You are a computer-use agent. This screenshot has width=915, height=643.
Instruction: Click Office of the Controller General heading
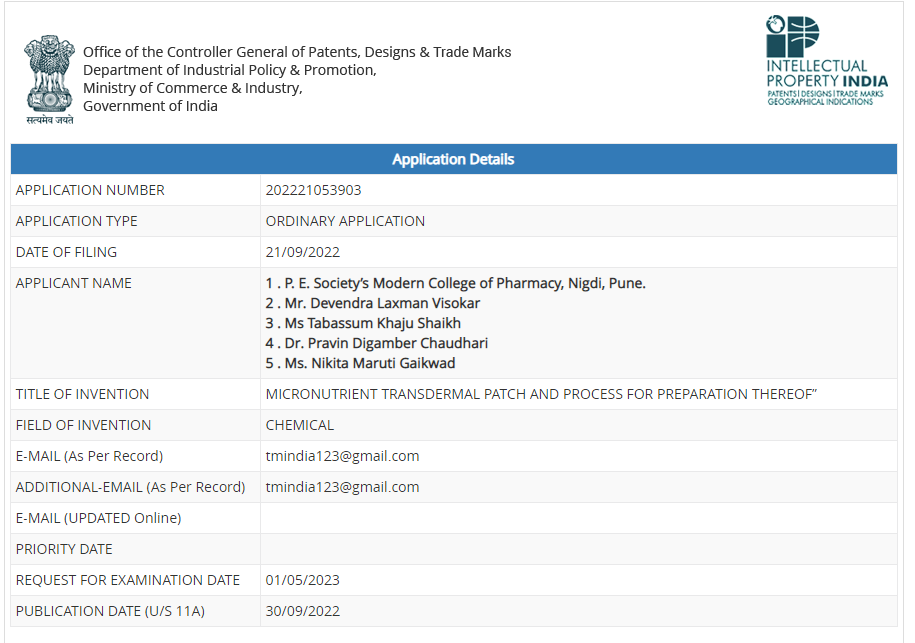pyautogui.click(x=297, y=52)
